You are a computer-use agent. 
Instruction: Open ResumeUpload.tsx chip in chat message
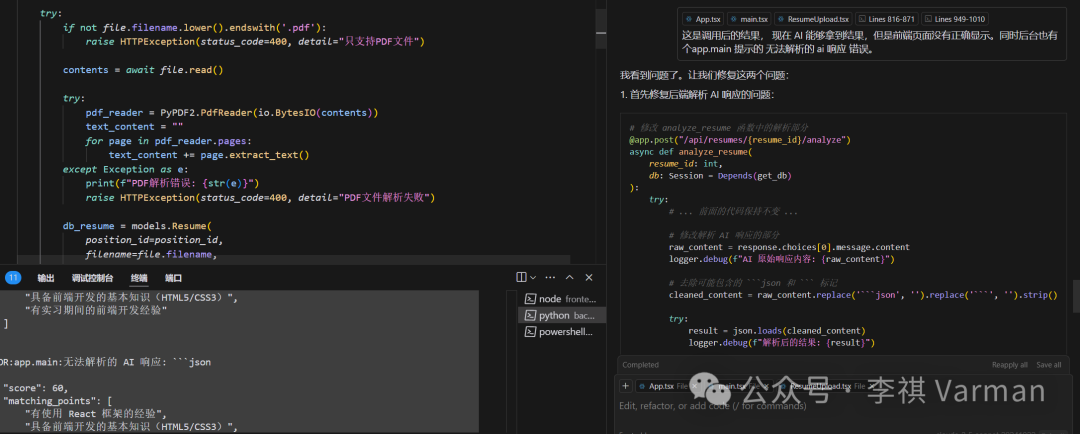coord(813,19)
